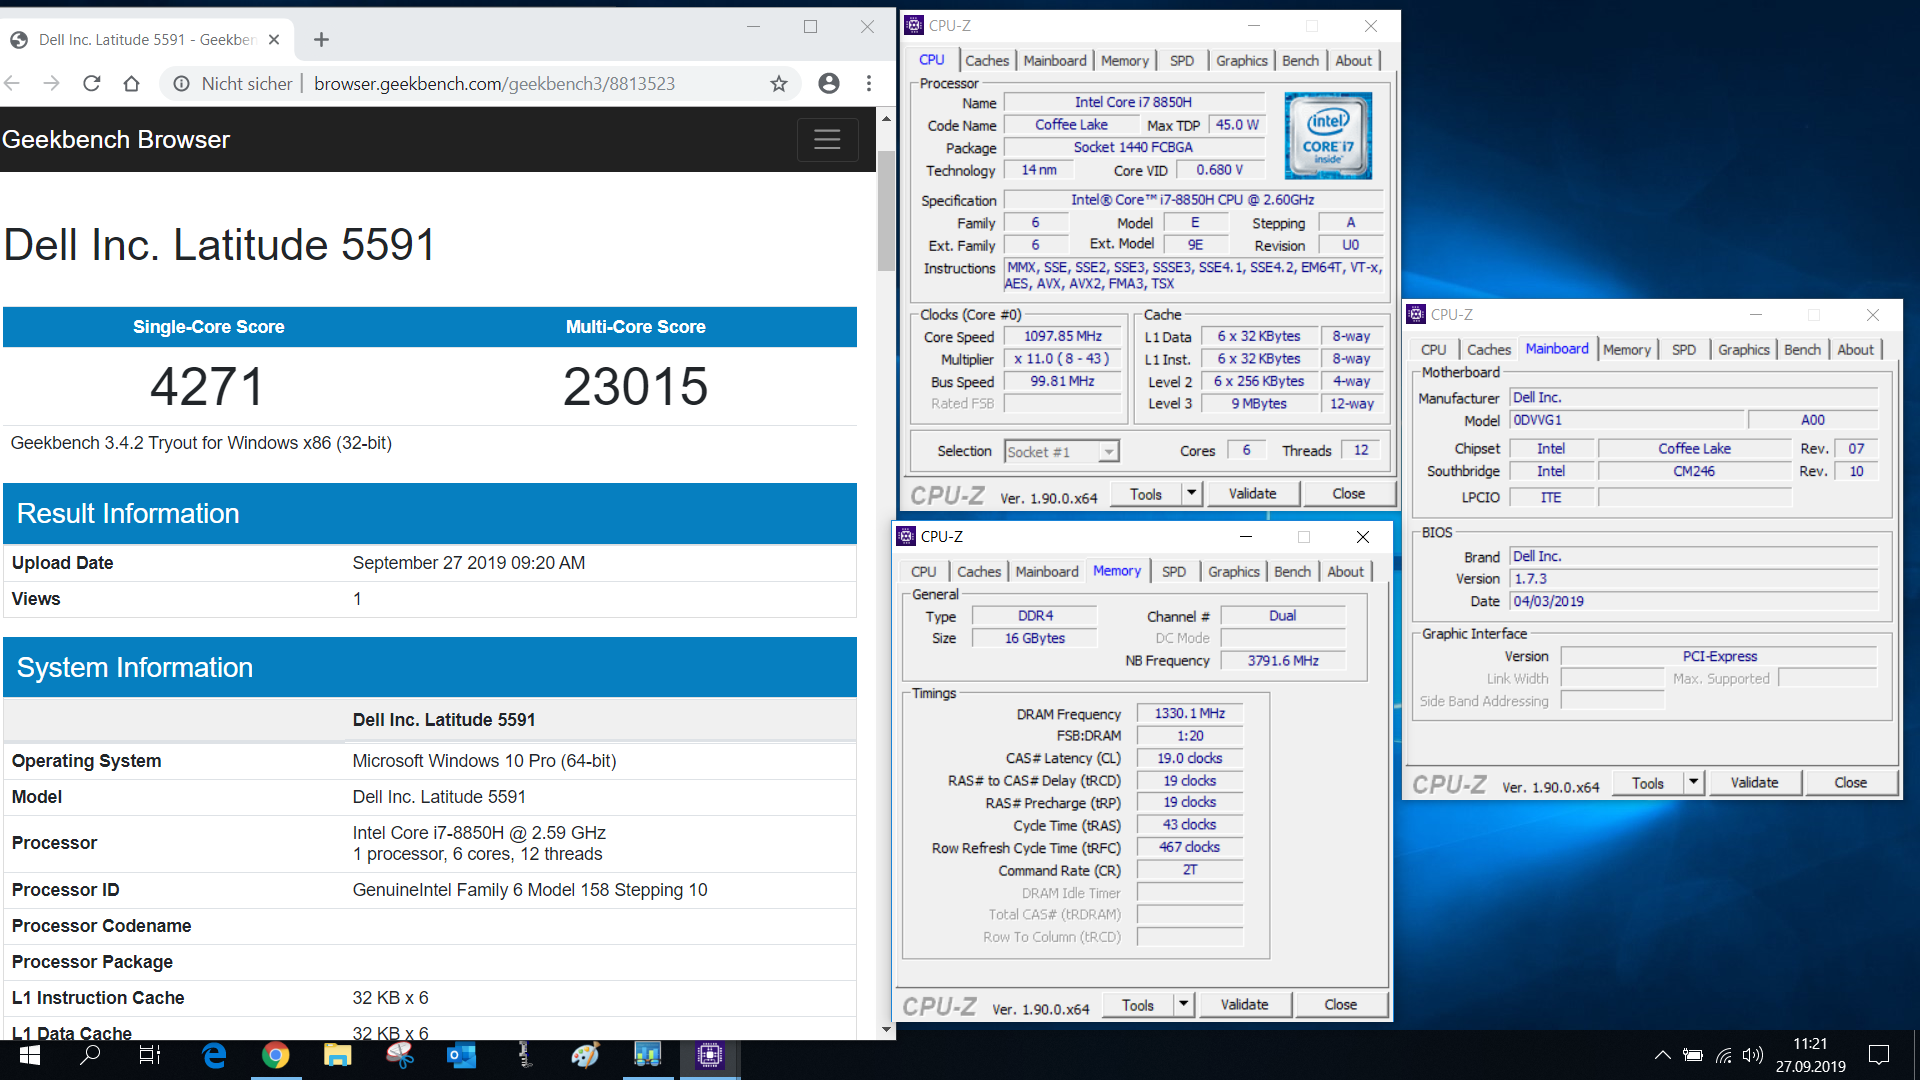
Task: Go back in Chrome history
Action: pyautogui.click(x=12, y=84)
